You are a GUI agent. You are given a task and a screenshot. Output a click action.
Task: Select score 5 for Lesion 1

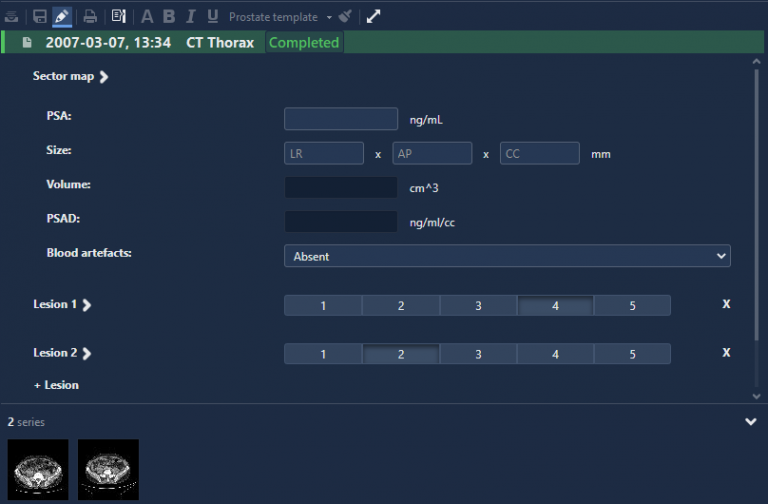coord(632,306)
